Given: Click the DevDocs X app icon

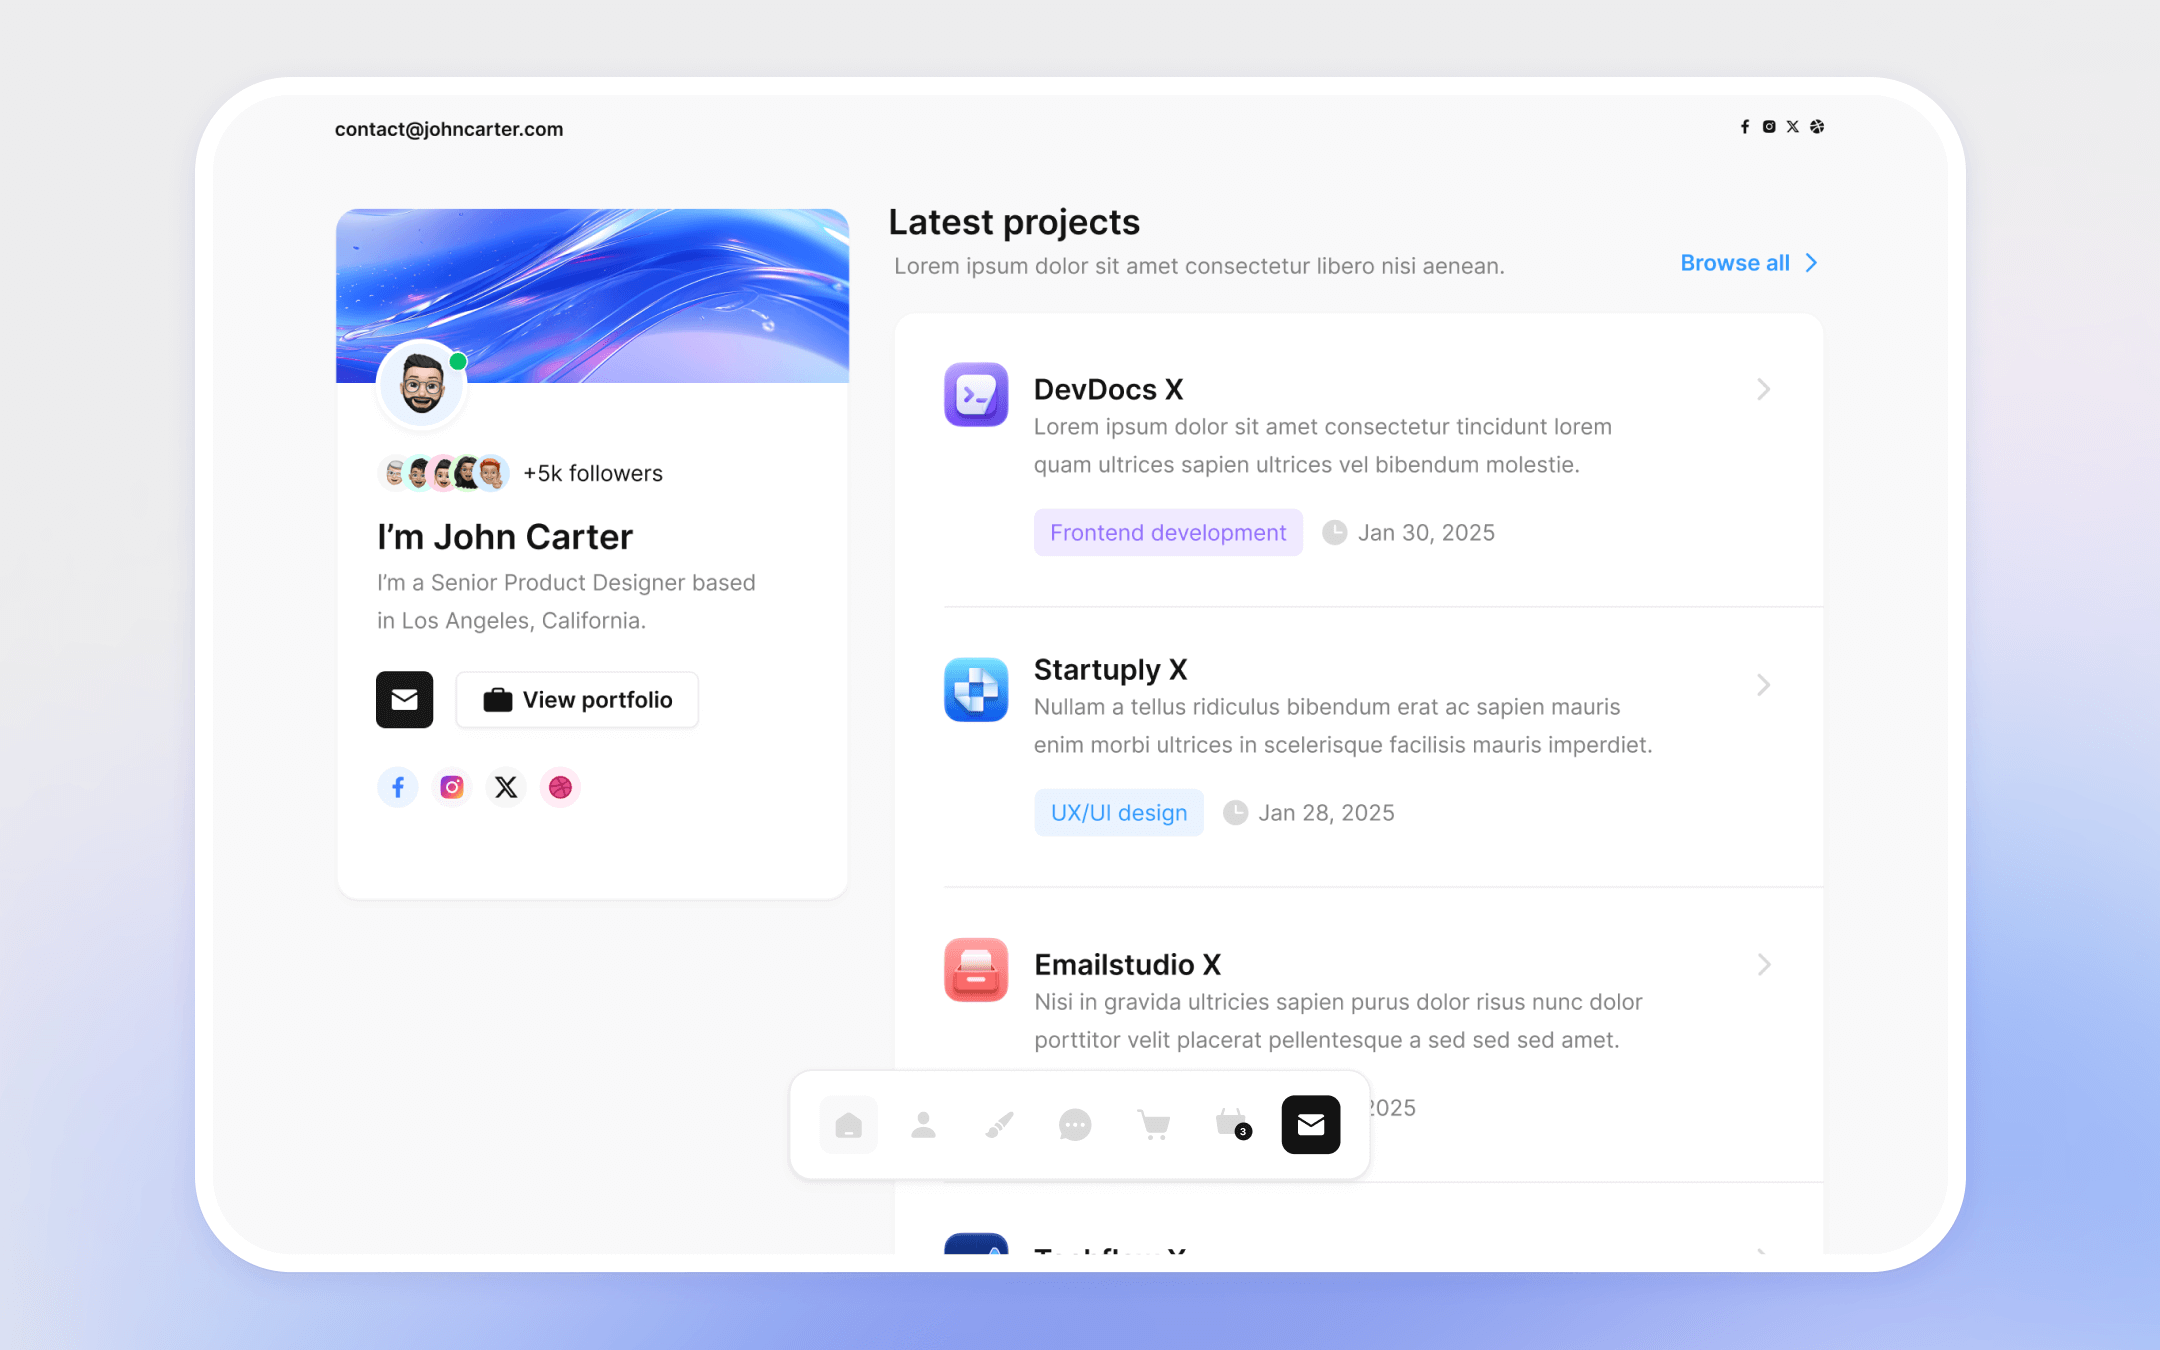Looking at the screenshot, I should (976, 394).
